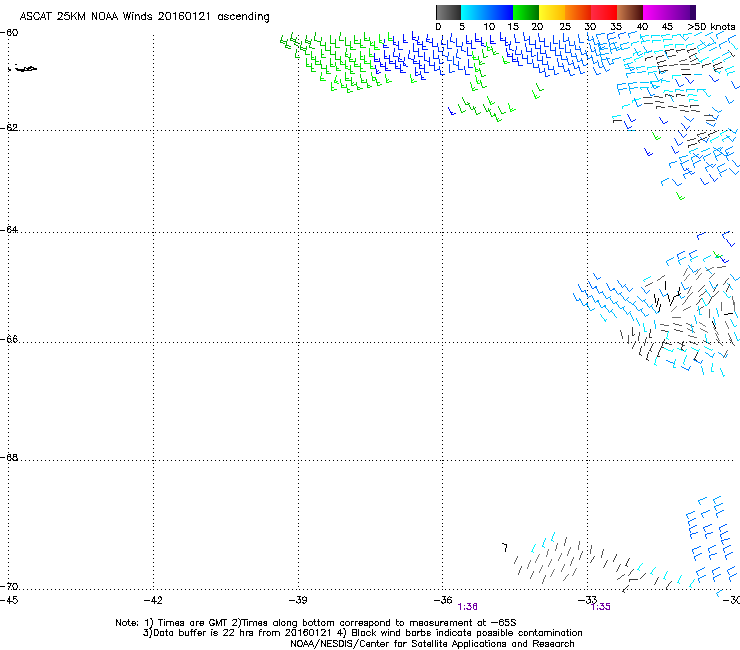Click the 'NOAA/NESDIS/Center for Satellite Applications and Research' credit
The height and width of the screenshot is (650, 740).
tap(432, 644)
